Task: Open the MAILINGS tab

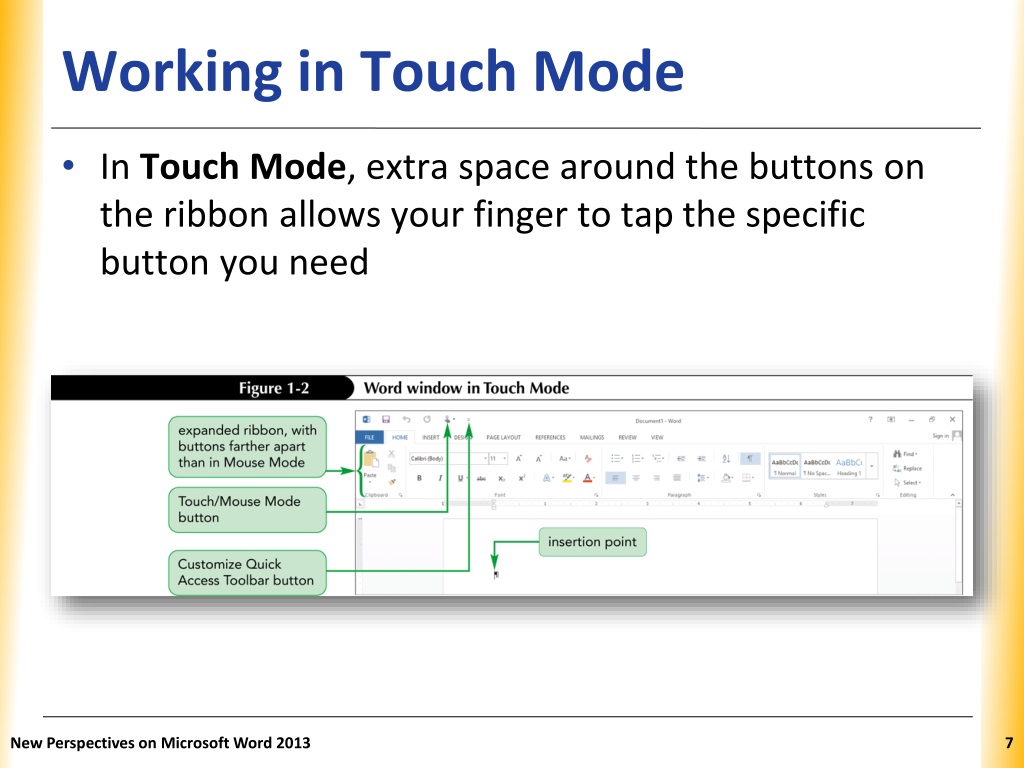Action: [x=592, y=438]
